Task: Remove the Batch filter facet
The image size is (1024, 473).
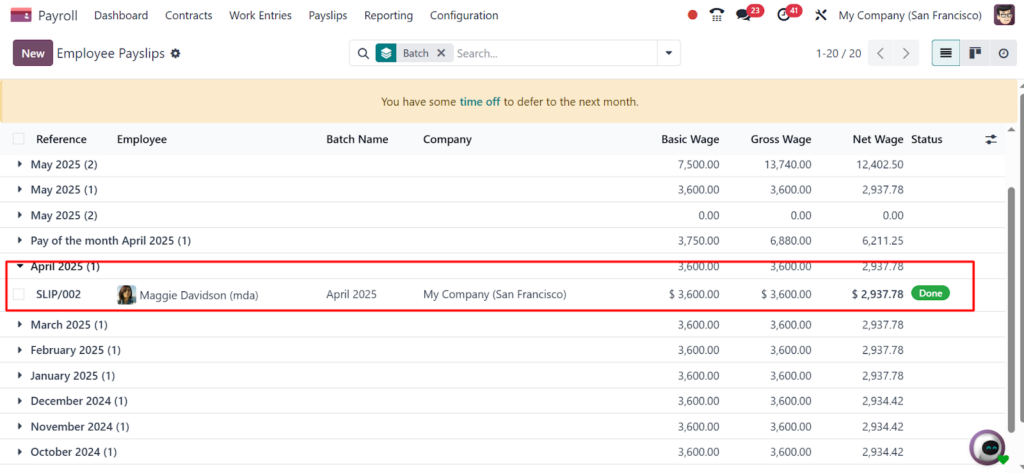Action: coord(441,53)
